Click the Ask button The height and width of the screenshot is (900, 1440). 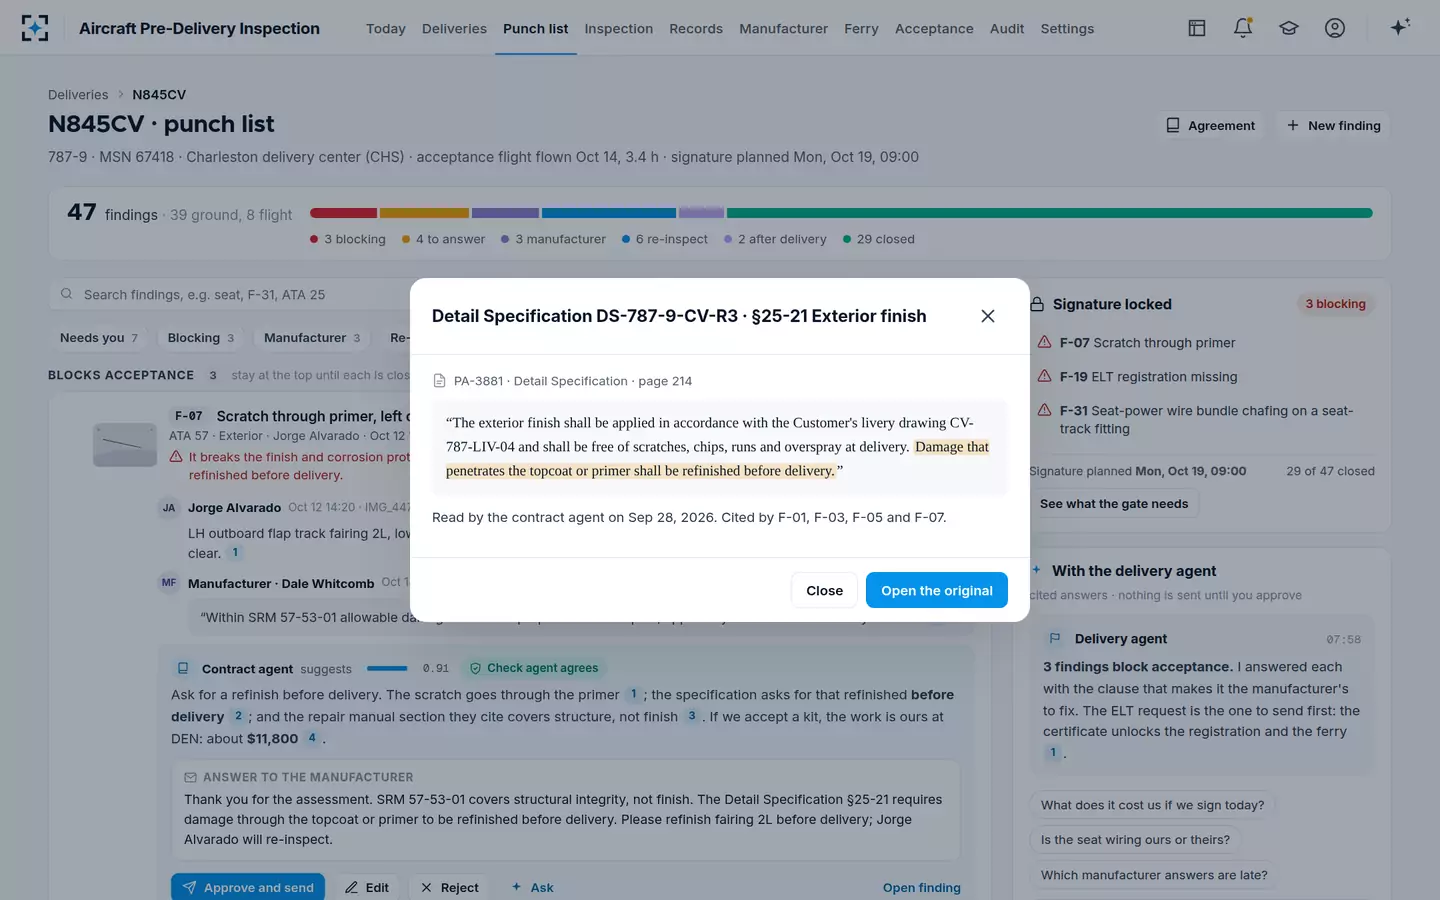(x=532, y=887)
